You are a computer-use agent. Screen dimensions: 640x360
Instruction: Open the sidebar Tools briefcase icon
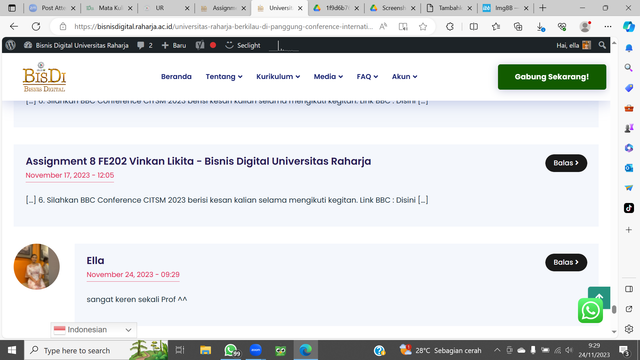629,108
